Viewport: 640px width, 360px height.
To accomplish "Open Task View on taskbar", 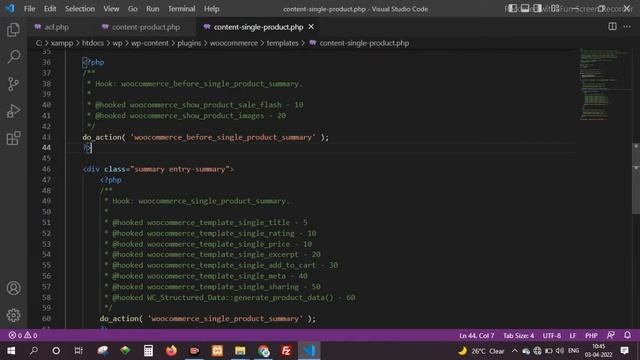I will 78,351.
